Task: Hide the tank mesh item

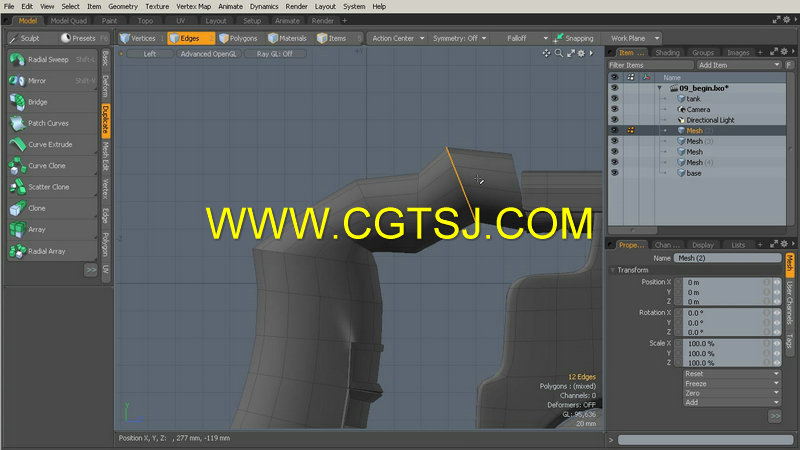Action: (614, 98)
